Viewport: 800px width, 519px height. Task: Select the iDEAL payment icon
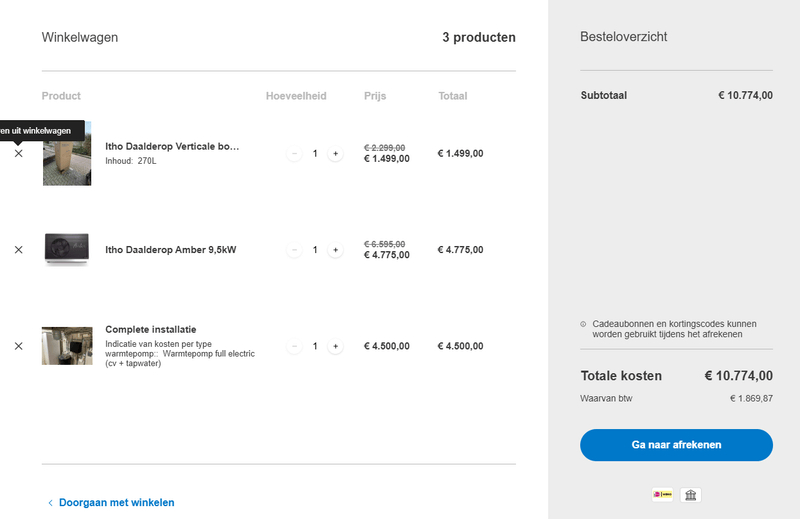click(662, 495)
